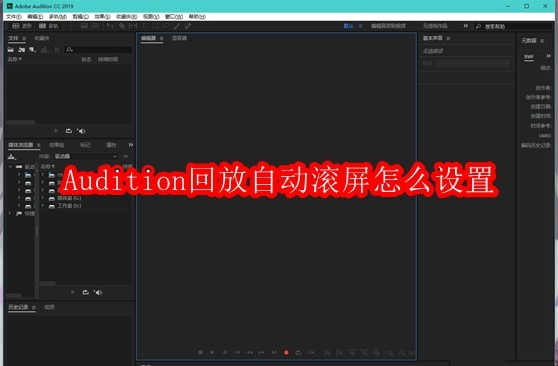Expand the 媒体盘 (G:) drive

coord(43,198)
